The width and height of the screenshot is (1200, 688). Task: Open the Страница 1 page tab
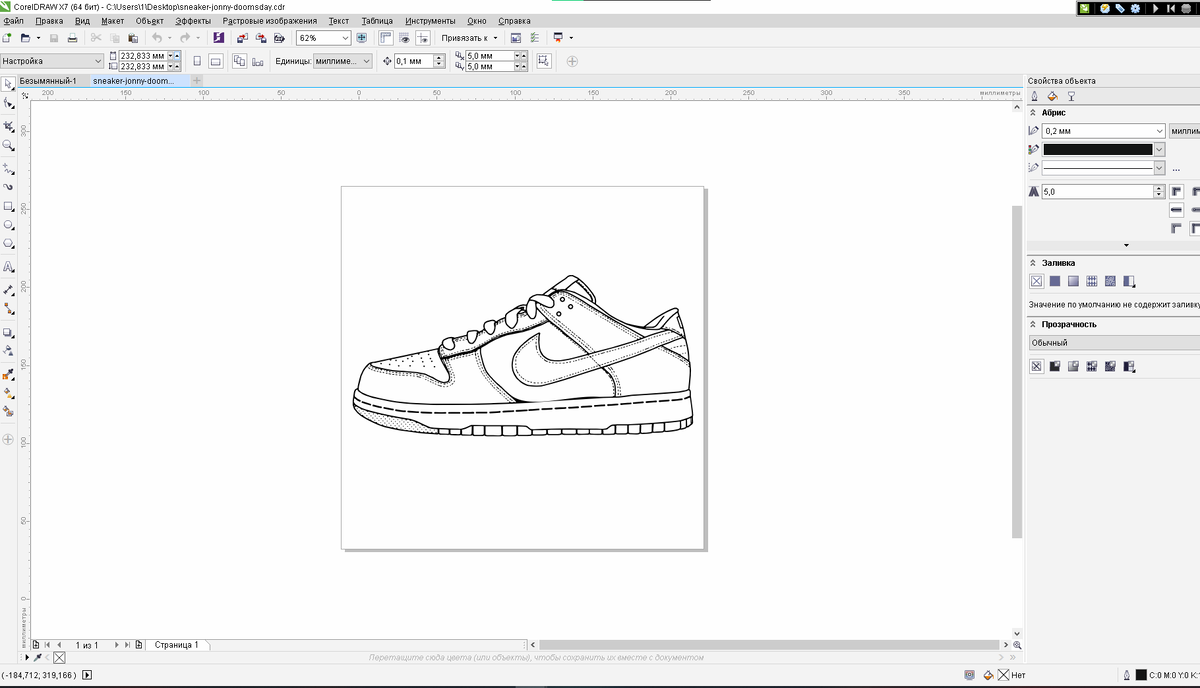coord(176,645)
